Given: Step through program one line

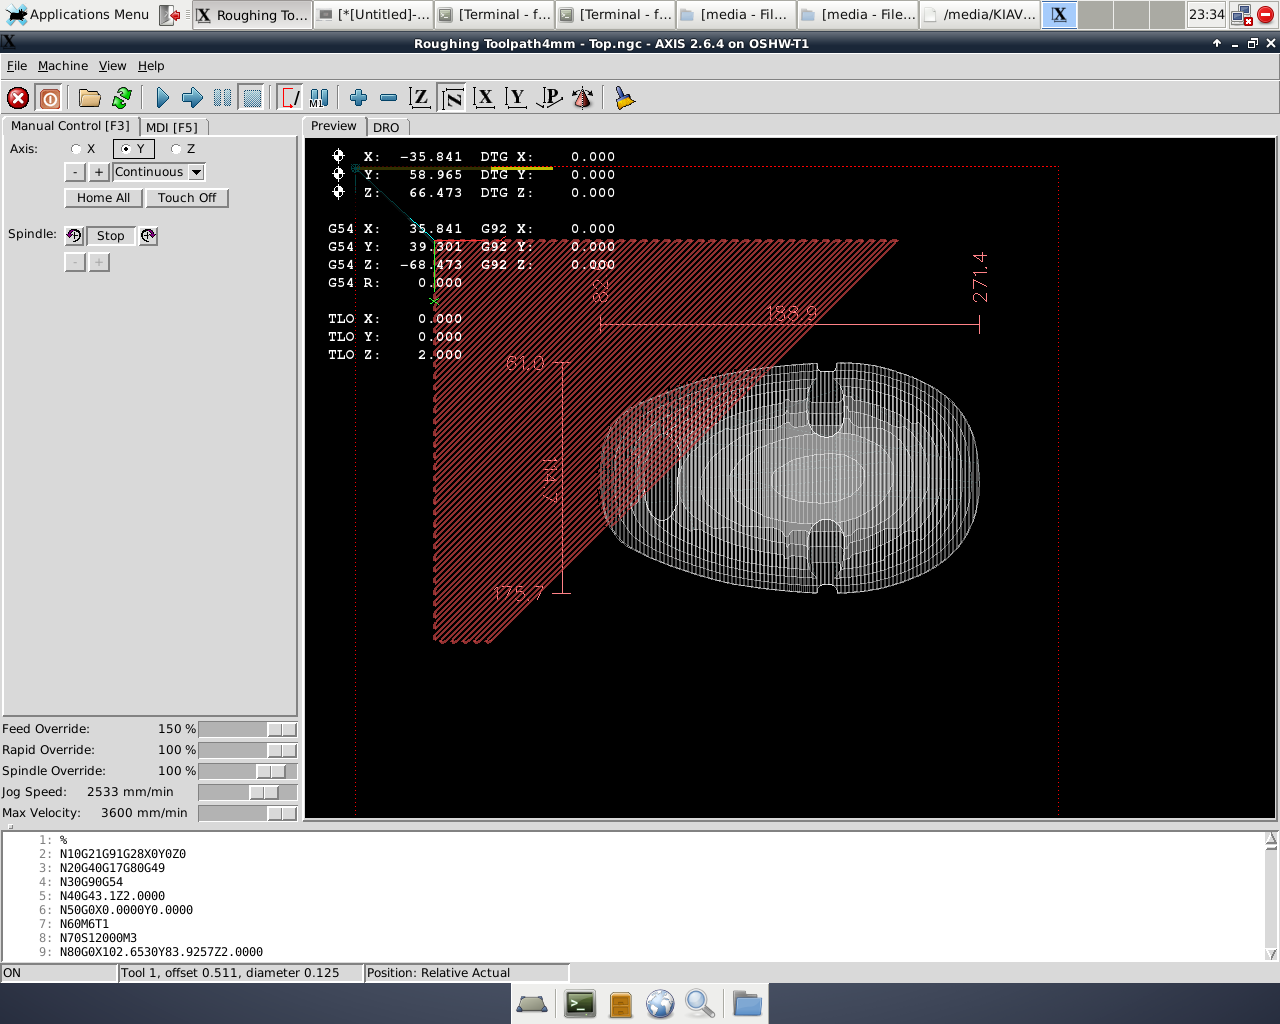Looking at the screenshot, I should point(192,97).
